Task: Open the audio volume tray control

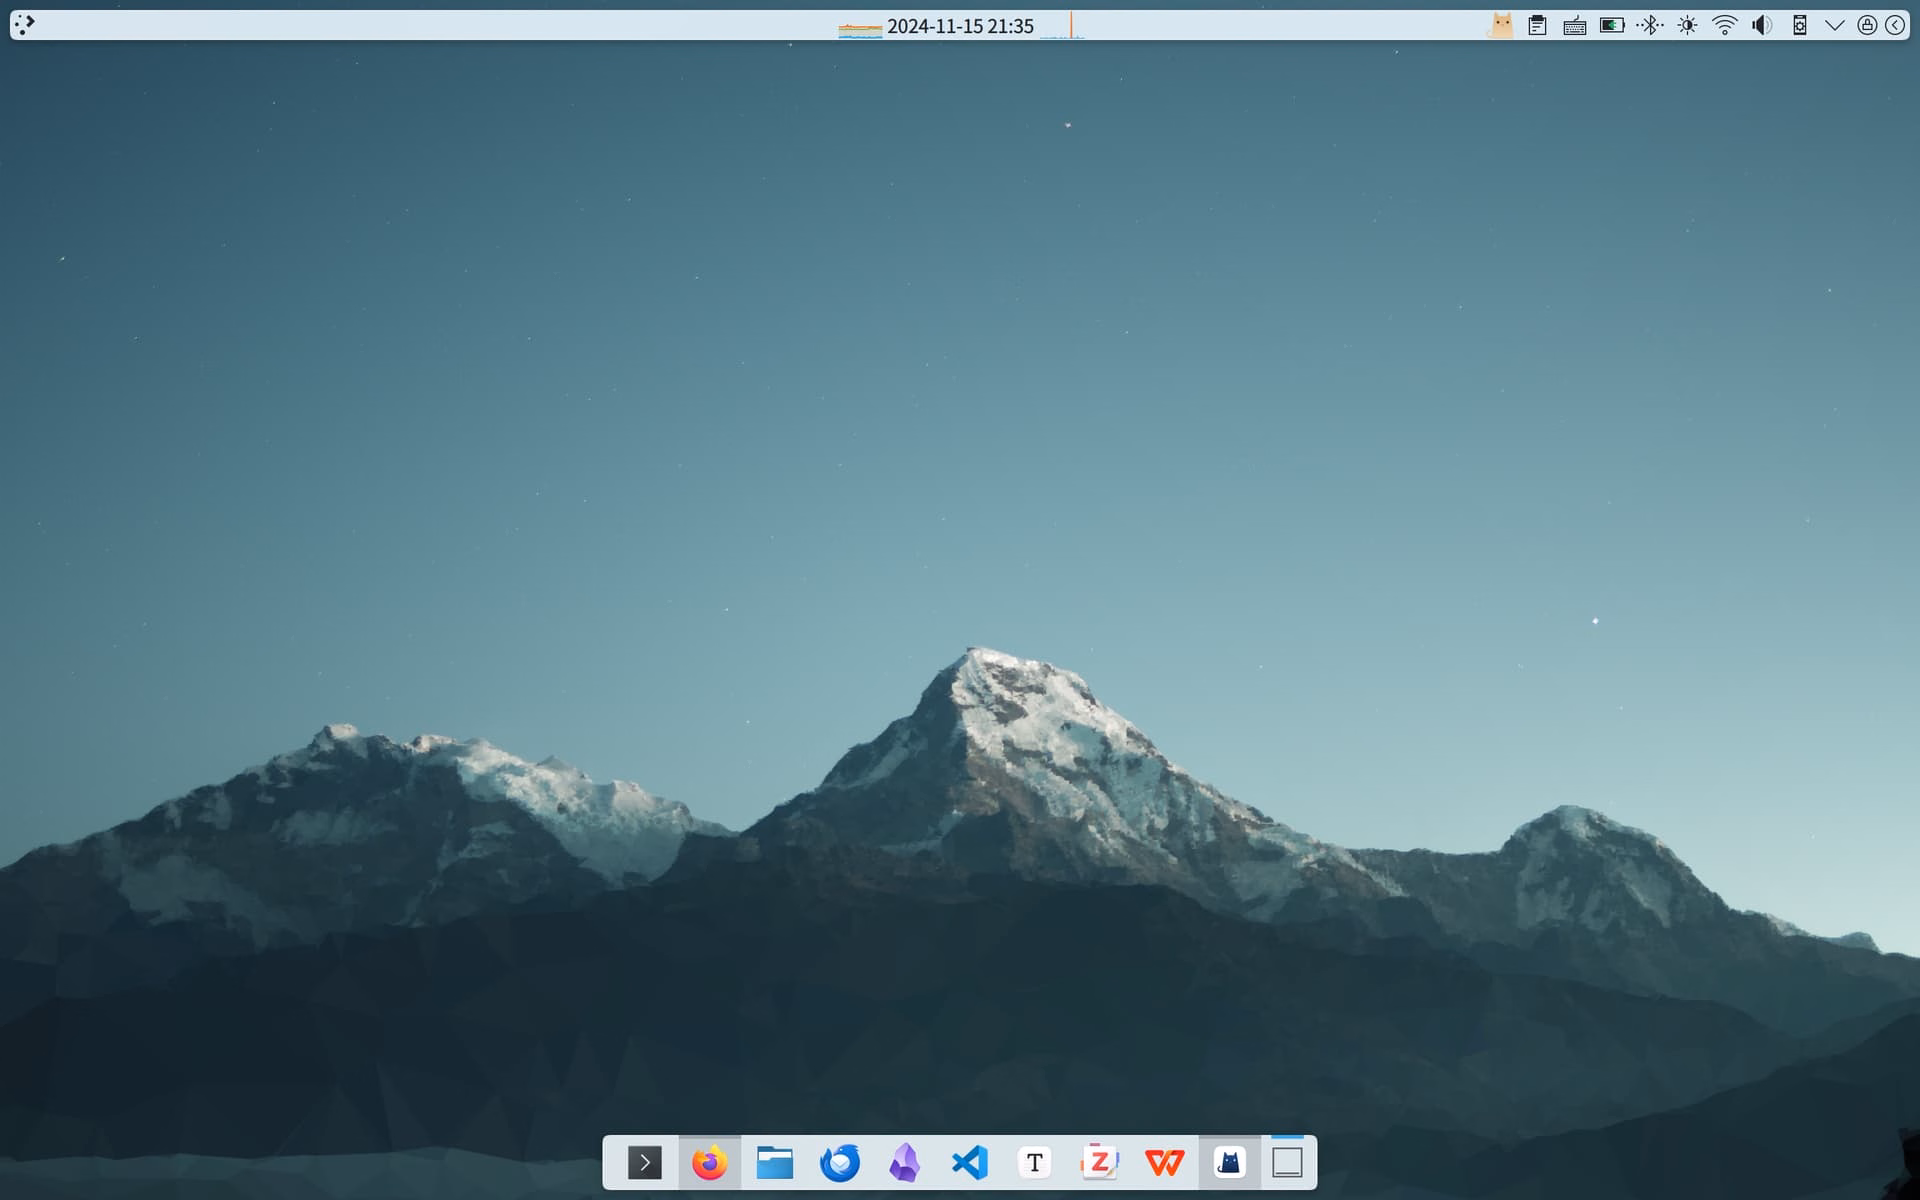Action: [1762, 25]
